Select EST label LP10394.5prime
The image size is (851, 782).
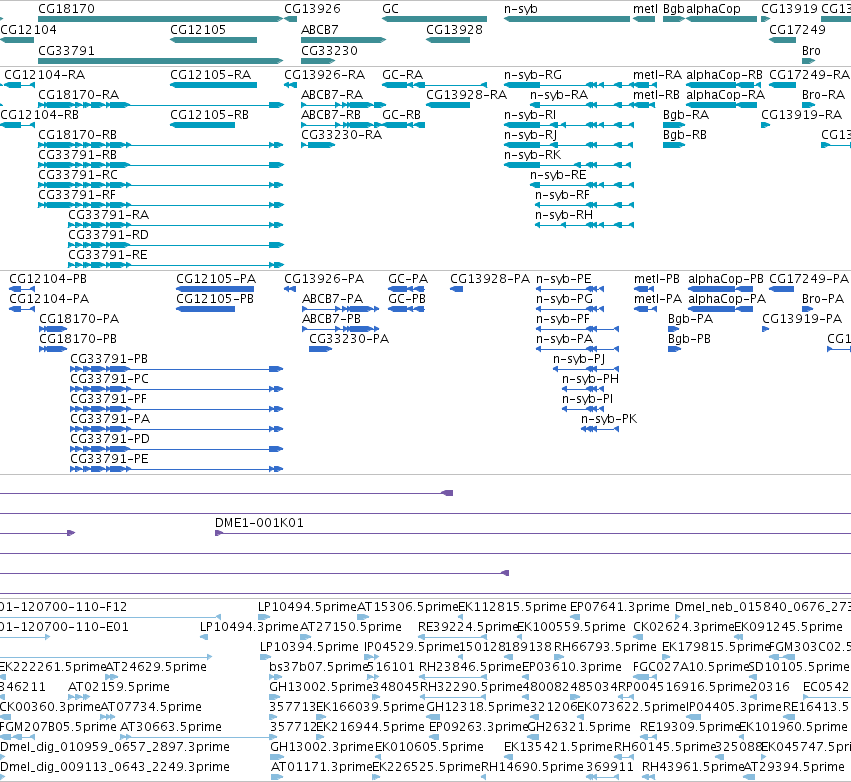point(309,647)
